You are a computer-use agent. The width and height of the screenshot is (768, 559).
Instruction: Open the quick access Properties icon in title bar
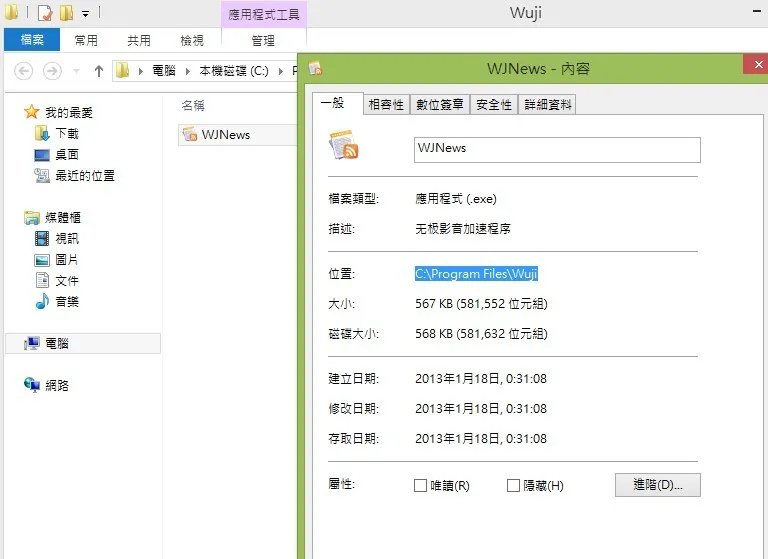pos(45,13)
